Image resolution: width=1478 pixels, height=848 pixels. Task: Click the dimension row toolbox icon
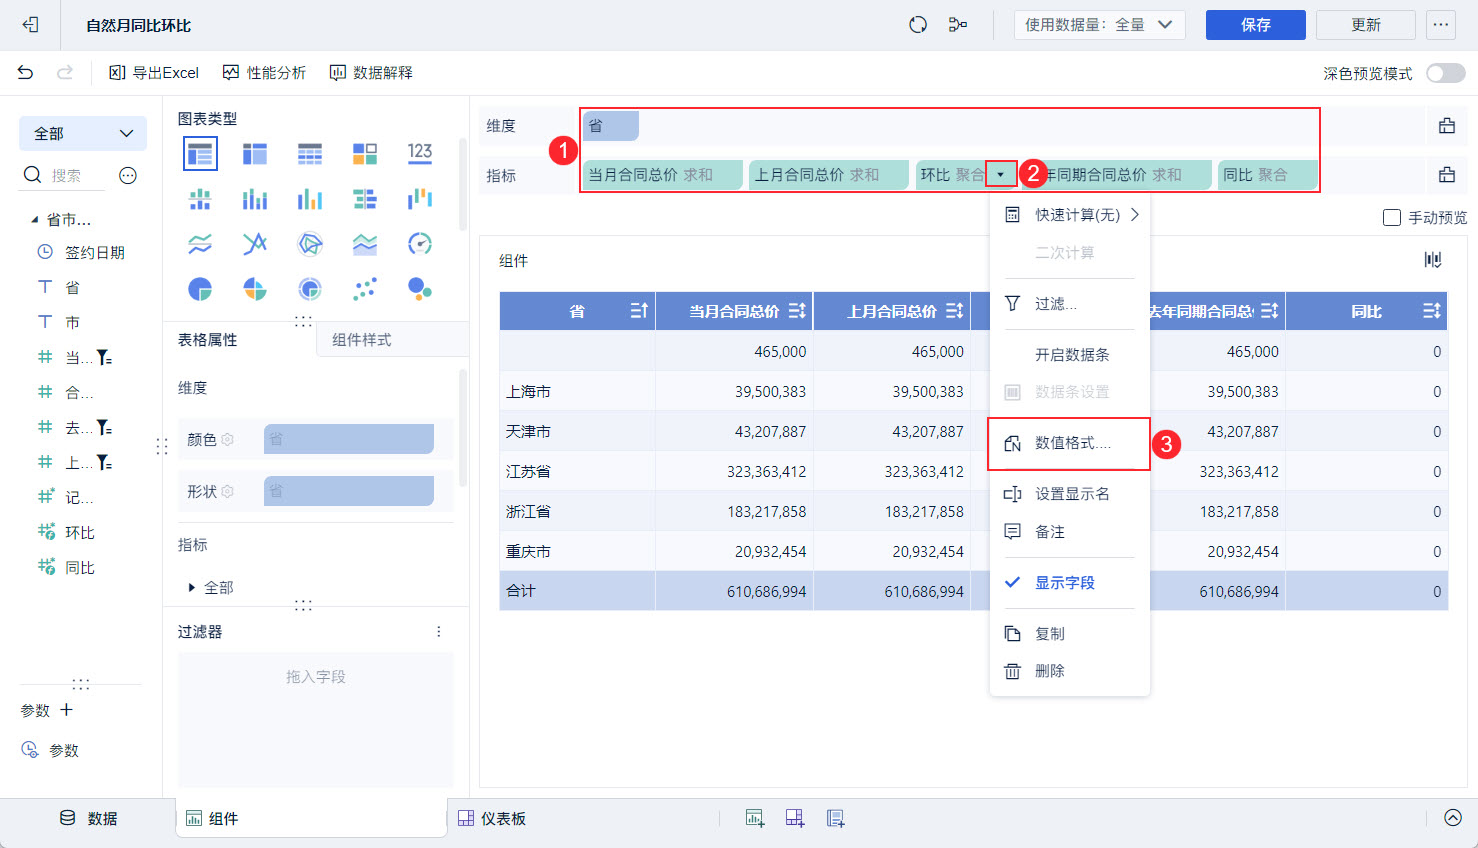1447,126
